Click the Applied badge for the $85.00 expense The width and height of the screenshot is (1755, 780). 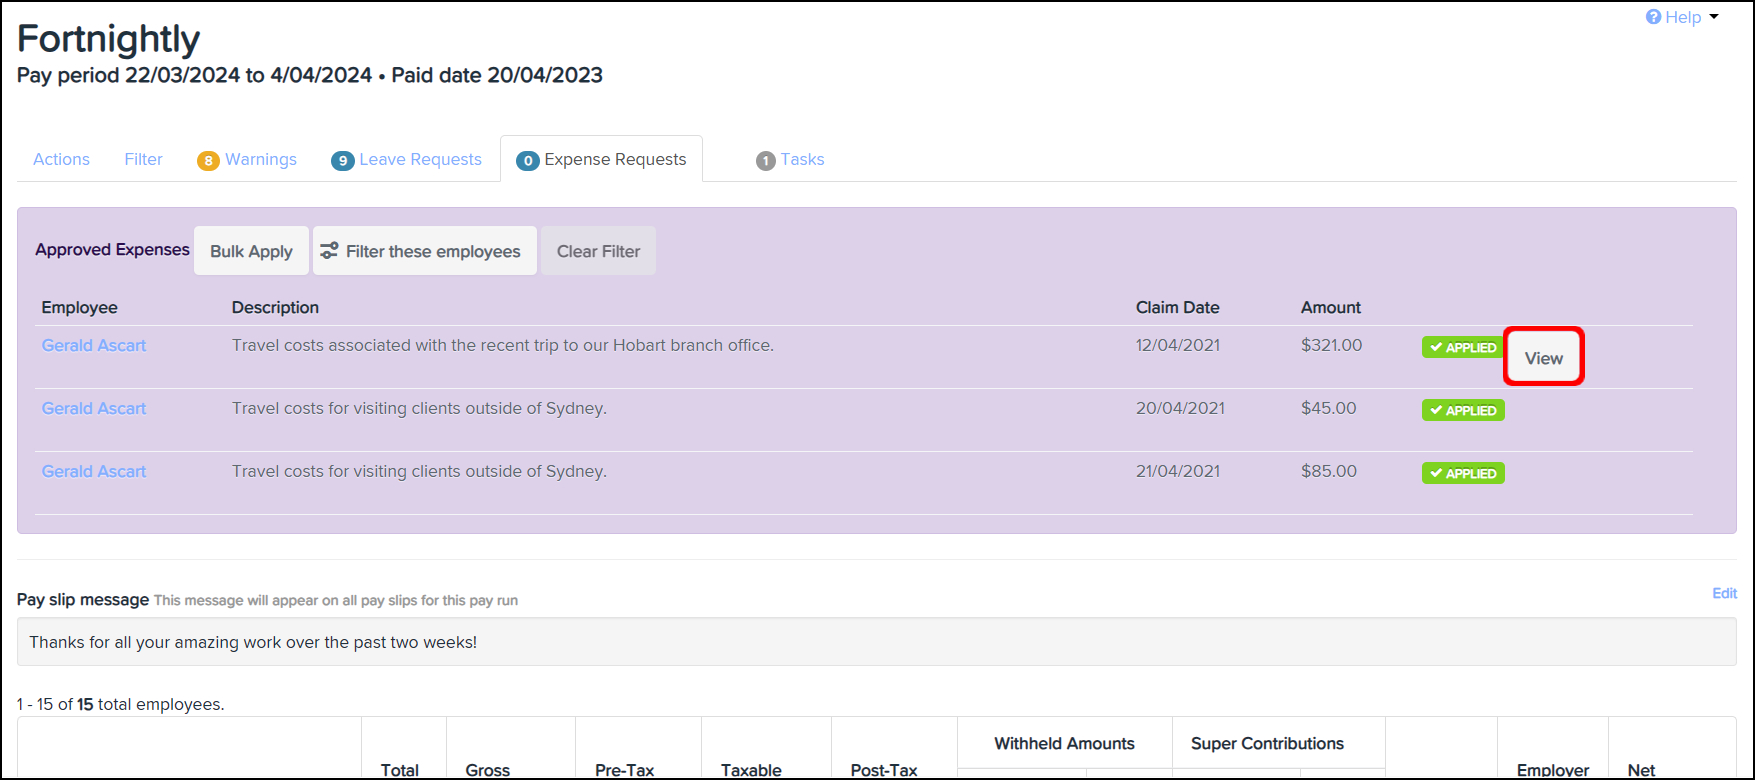tap(1463, 474)
